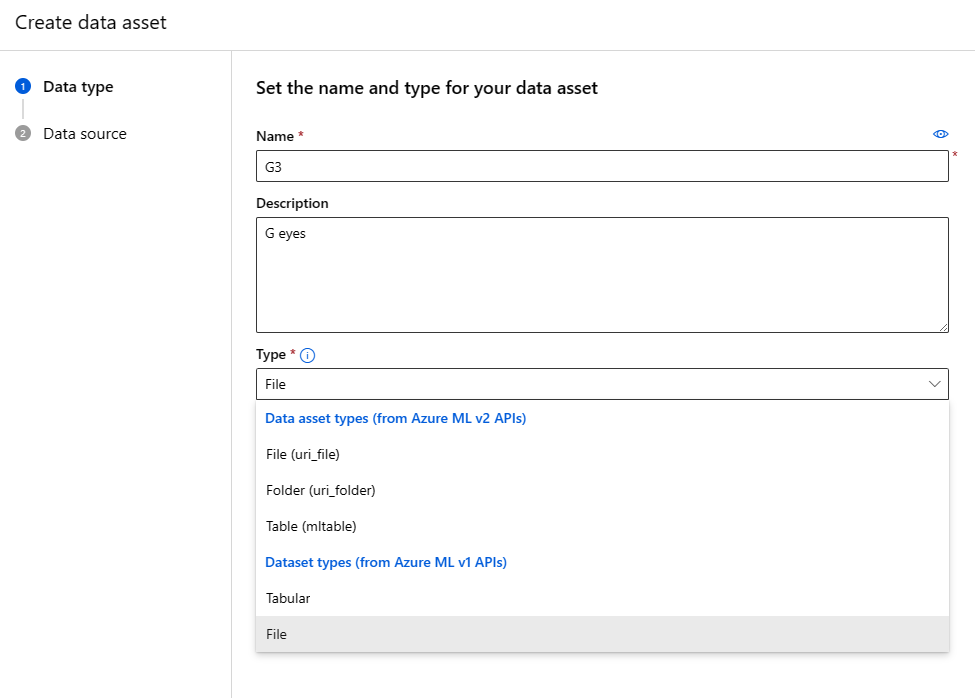Screen dimensions: 975x698
Task: Select the Data source step label
Action: [85, 133]
